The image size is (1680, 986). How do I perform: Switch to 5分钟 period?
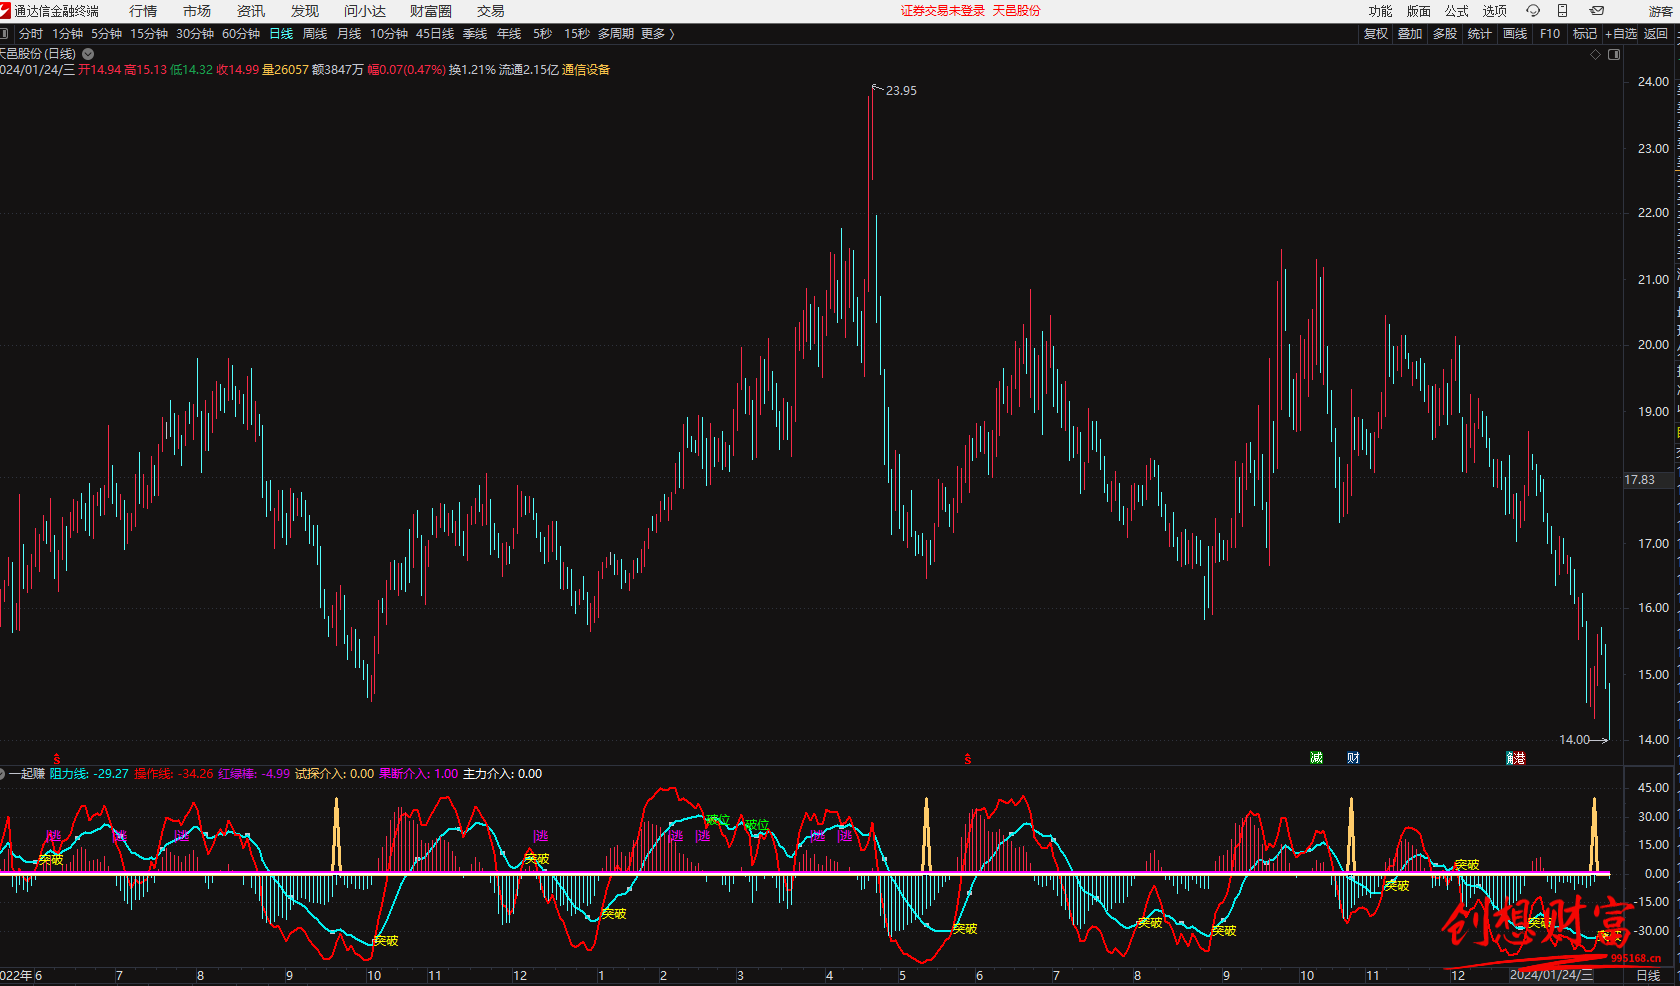(x=107, y=33)
